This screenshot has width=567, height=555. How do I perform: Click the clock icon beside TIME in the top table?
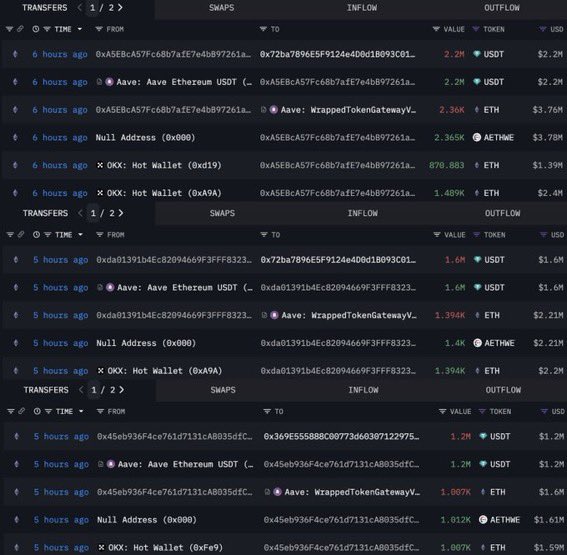coord(35,29)
